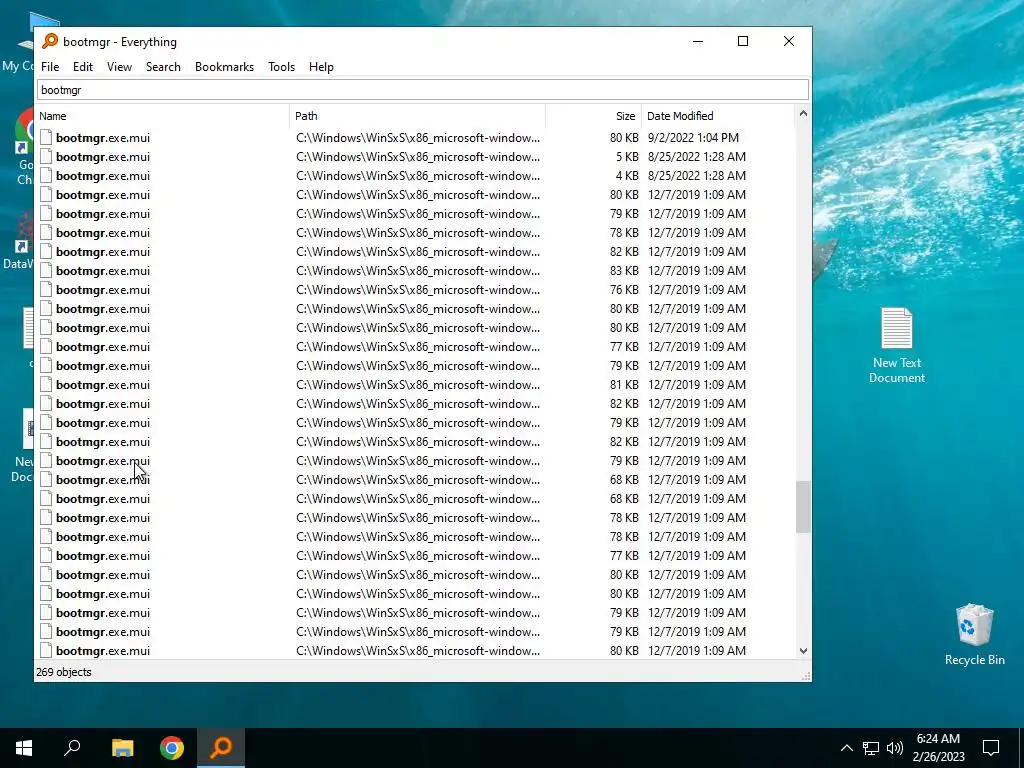Click the date cell in the 83 KB row

(697, 270)
